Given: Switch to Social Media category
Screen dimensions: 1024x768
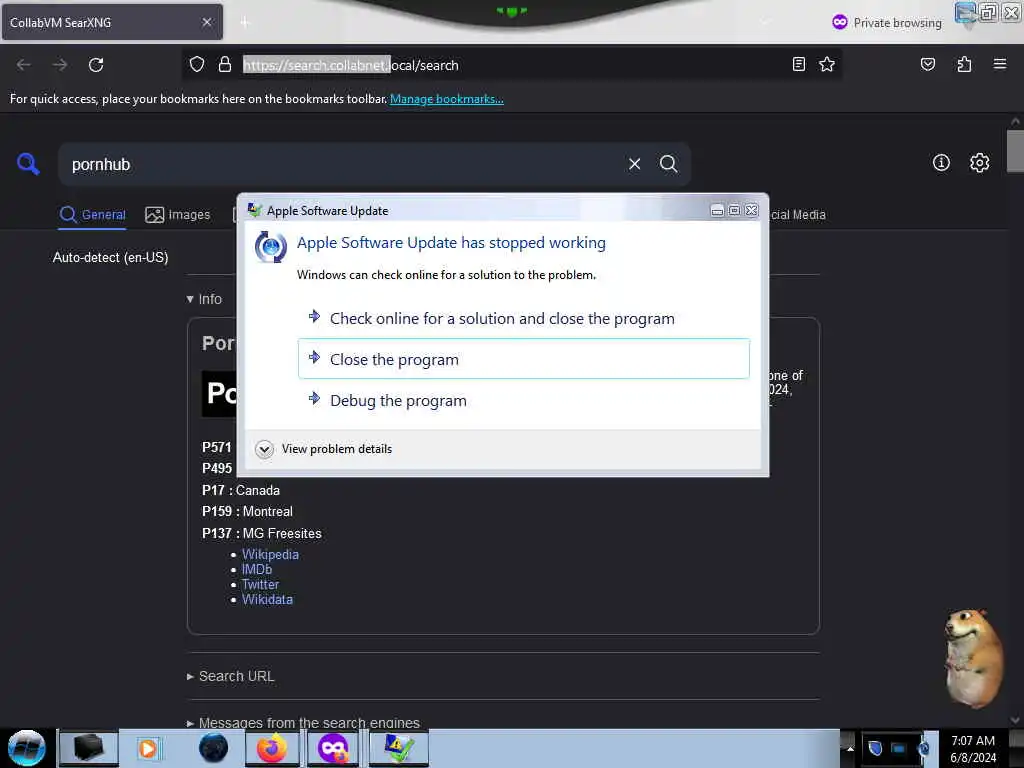Looking at the screenshot, I should pos(797,214).
